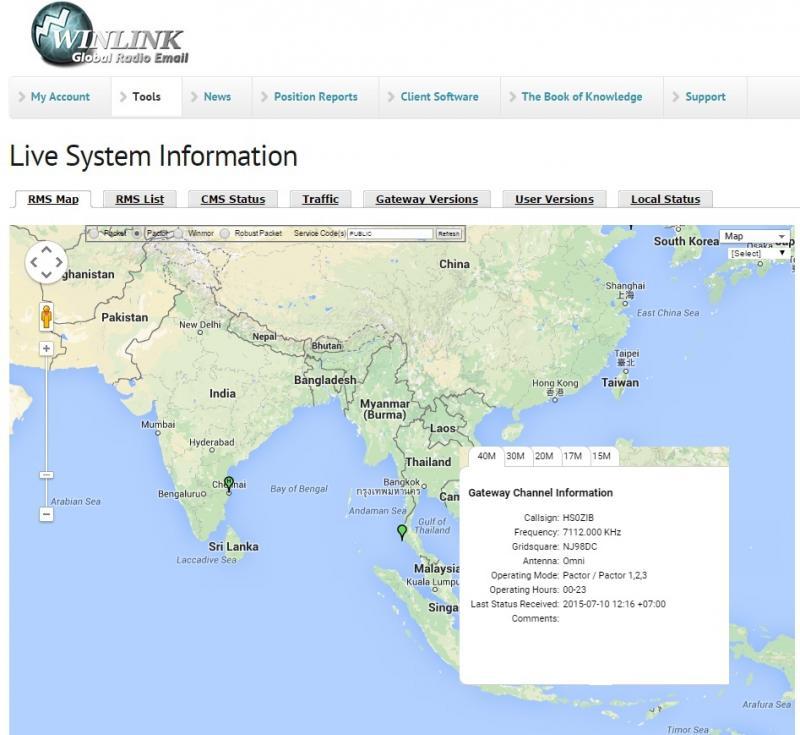Click the Refresh button

tap(448, 234)
